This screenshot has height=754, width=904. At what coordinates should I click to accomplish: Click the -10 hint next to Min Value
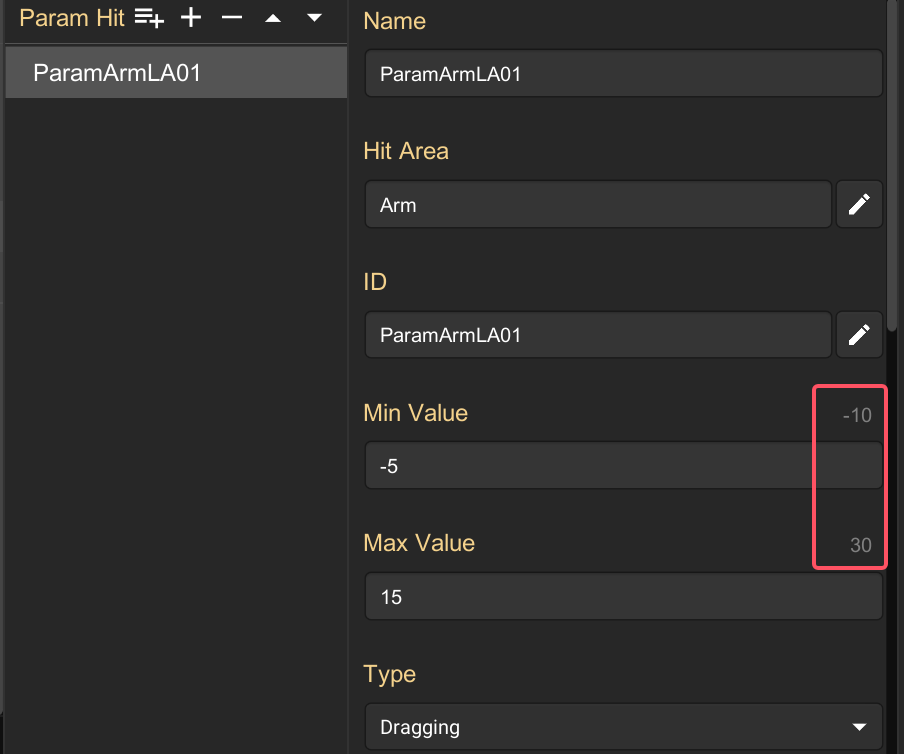click(x=857, y=415)
